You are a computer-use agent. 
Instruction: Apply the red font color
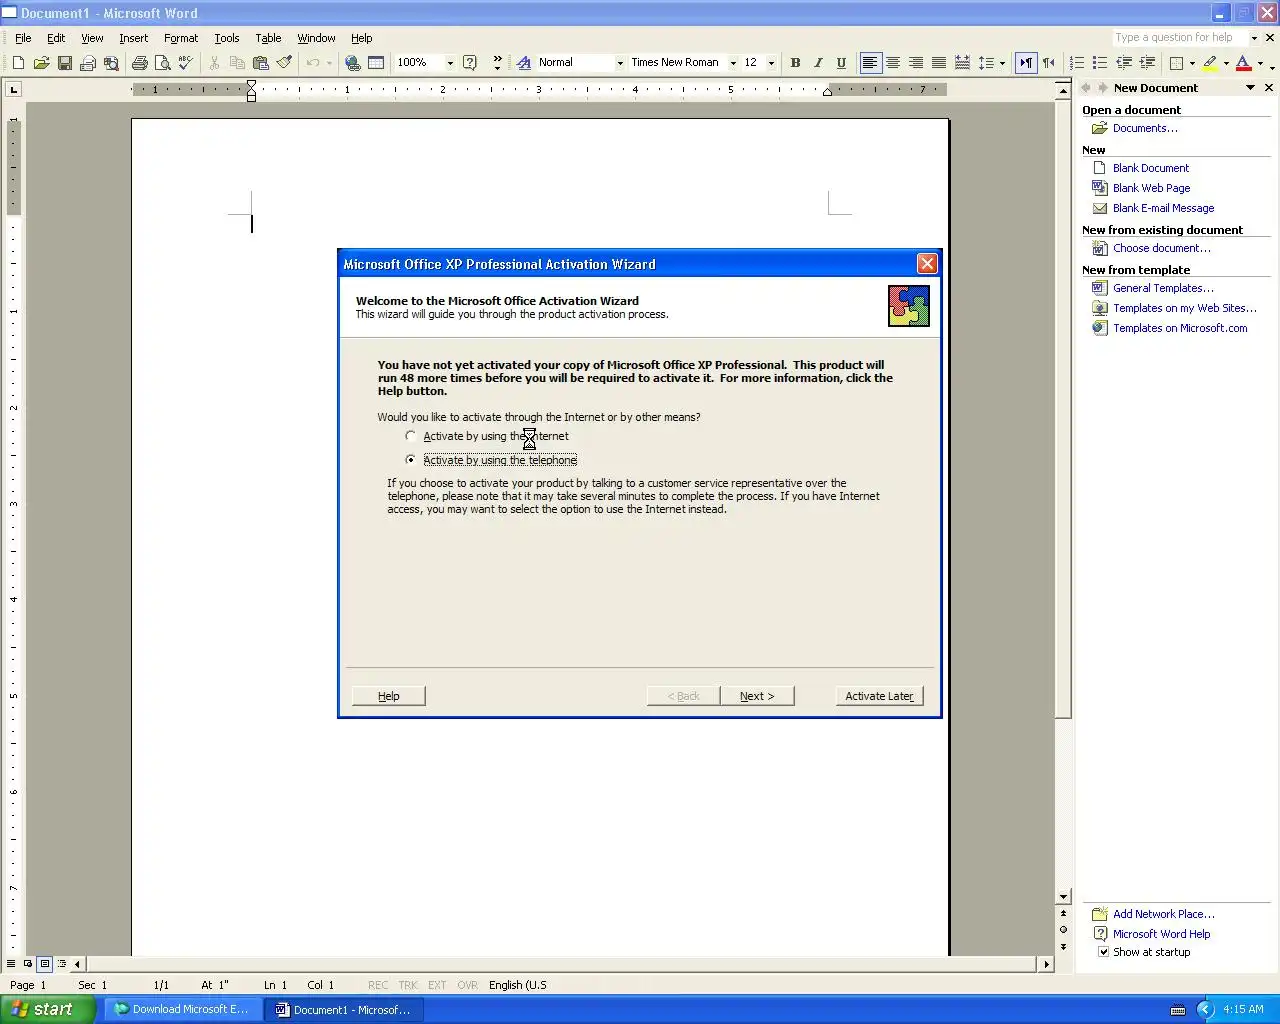1243,62
